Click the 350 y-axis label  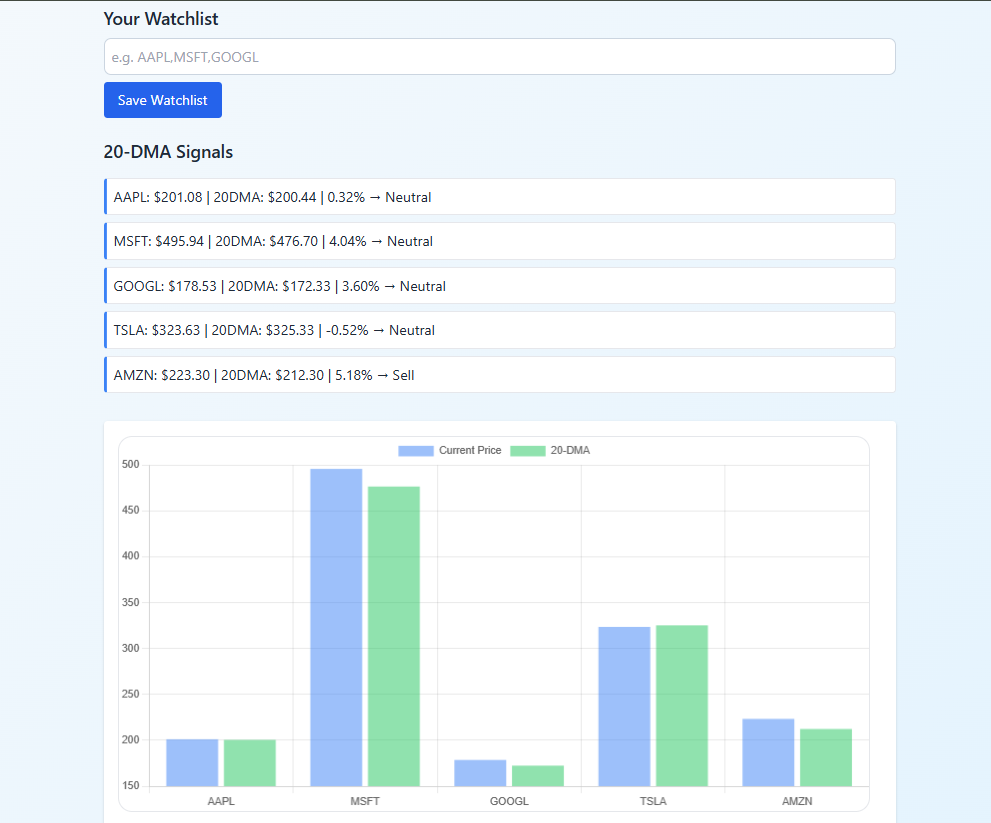[131, 602]
